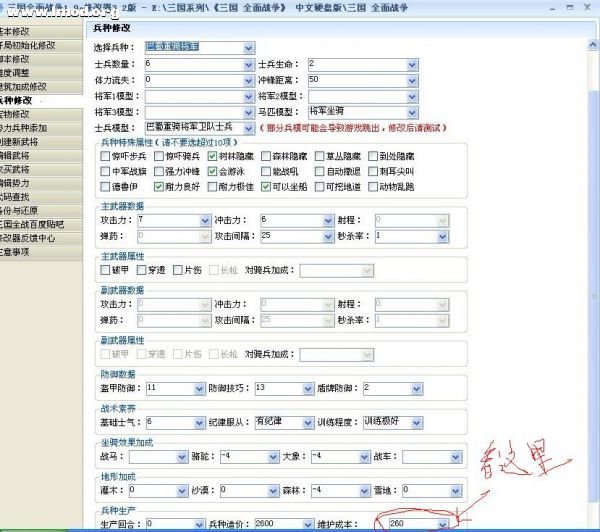This screenshot has width=600, height=532.
Task: Disable the 可以坐船 checkbox
Action: click(266, 186)
